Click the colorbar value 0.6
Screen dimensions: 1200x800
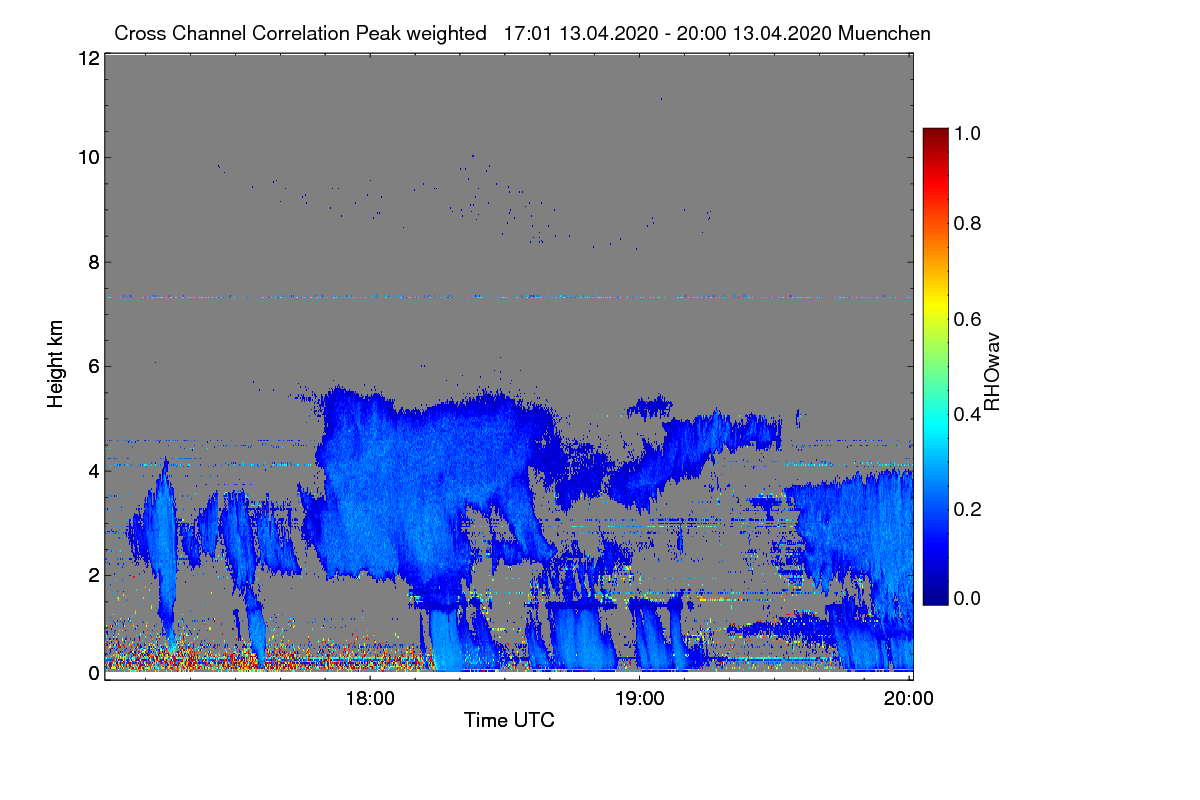point(967,319)
